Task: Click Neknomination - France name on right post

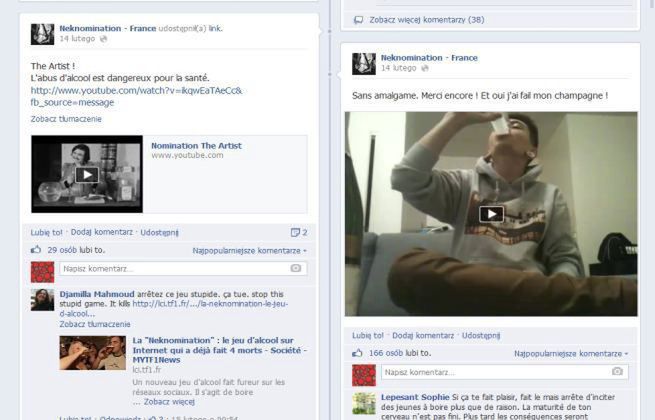Action: pos(429,58)
